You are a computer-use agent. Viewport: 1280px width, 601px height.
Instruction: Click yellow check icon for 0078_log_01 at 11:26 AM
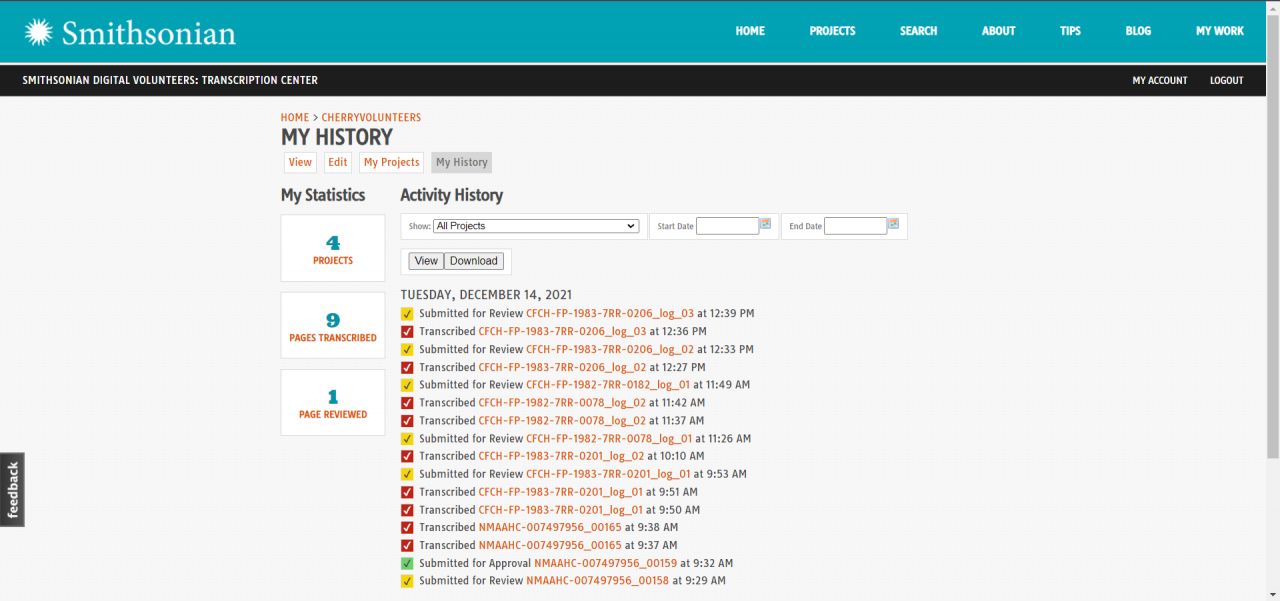407,439
